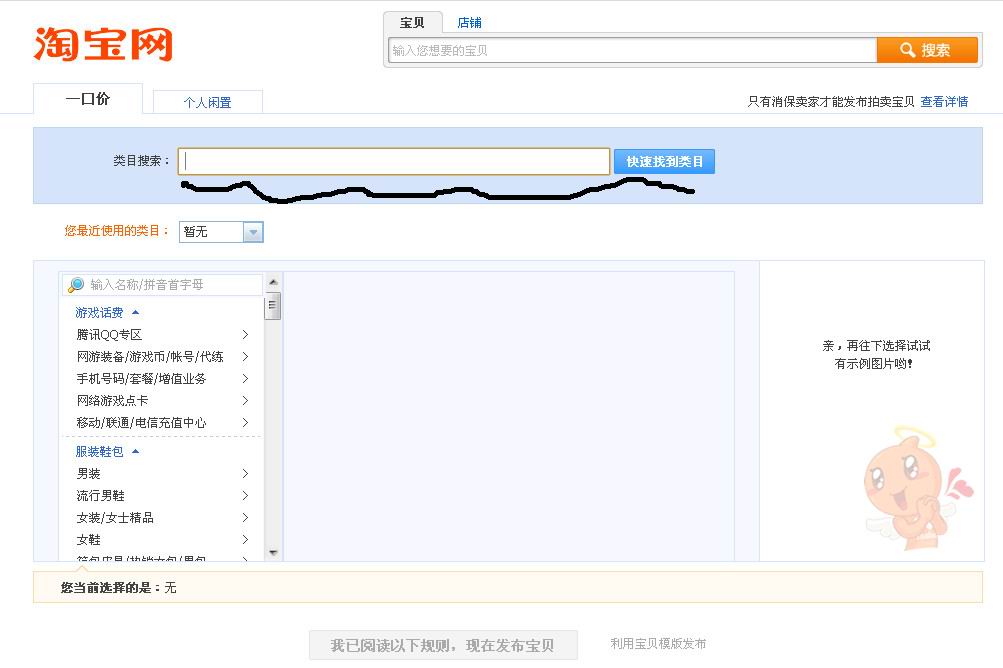Switch to the 店铺 search tab
This screenshot has width=1003, height=668.
[x=470, y=23]
